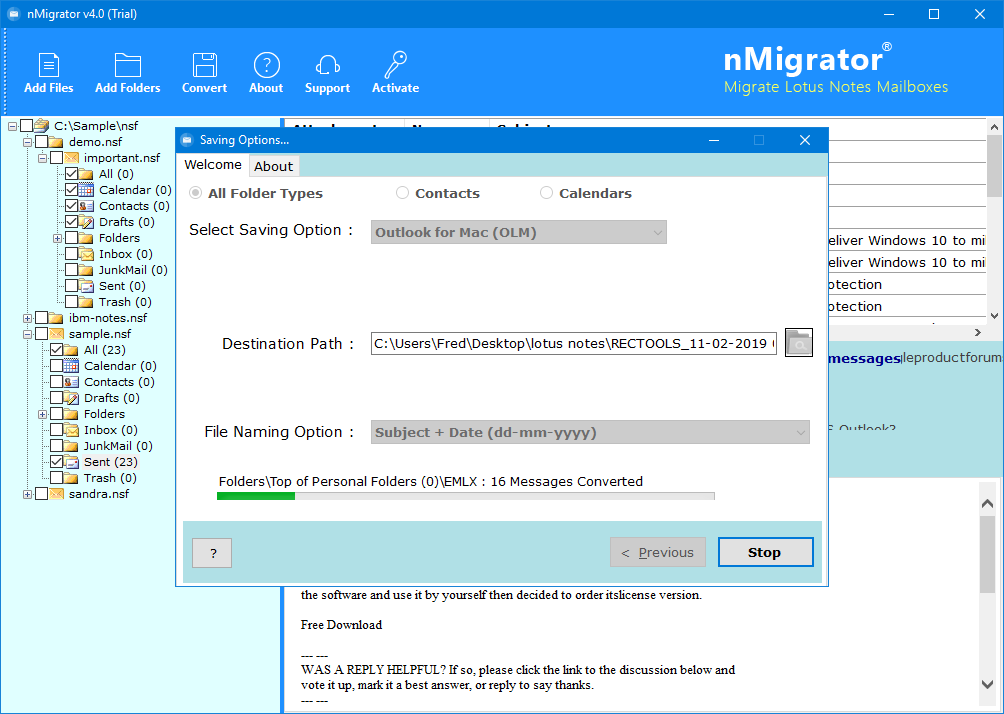The image size is (1004, 714).
Task: Click the Stop button
Action: [x=765, y=552]
